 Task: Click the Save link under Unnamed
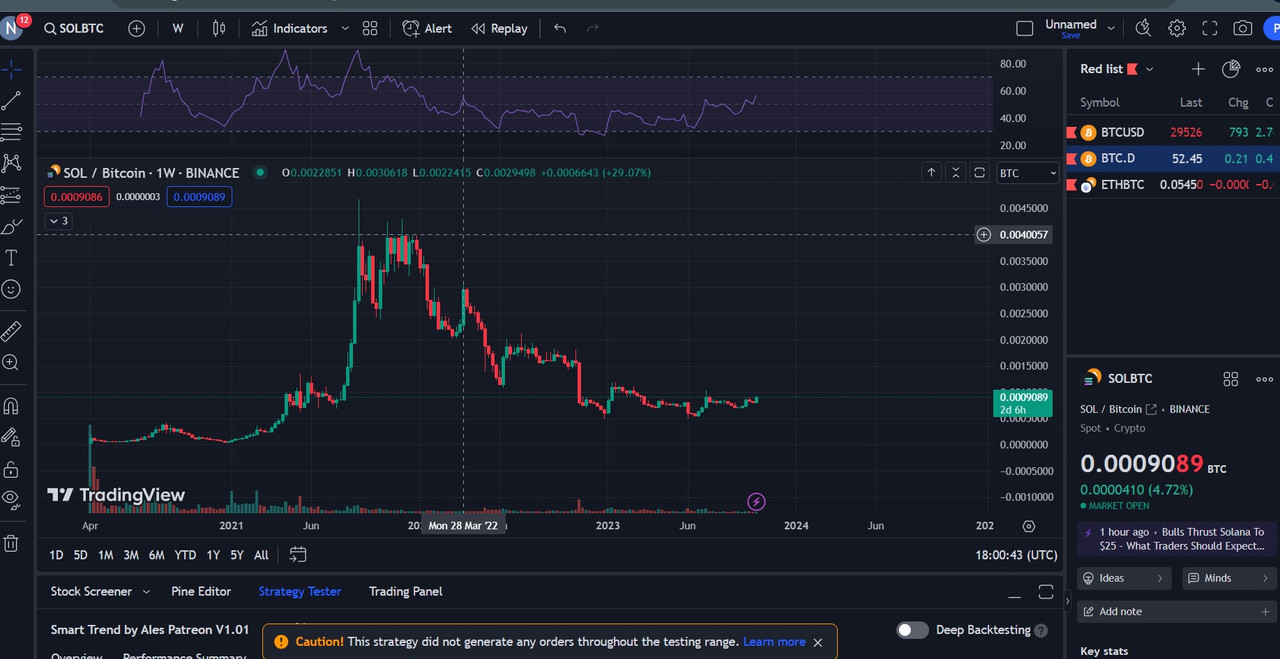[x=1070, y=35]
